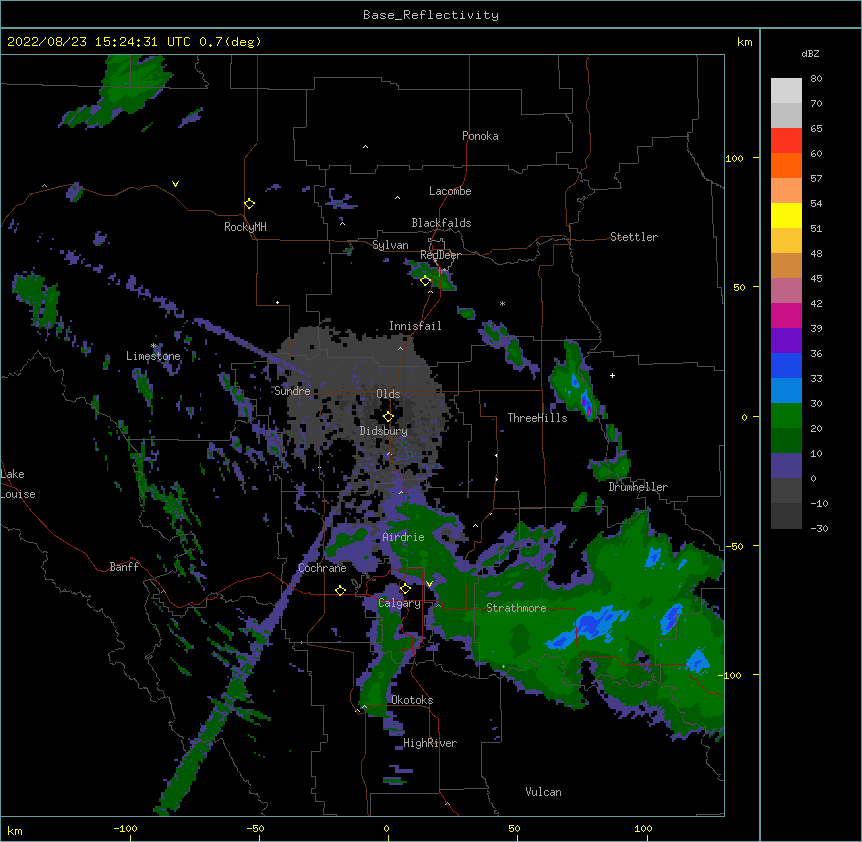This screenshot has height=842, width=862.
Task: Click the white asterisk east of Innisfail
Action: [502, 303]
